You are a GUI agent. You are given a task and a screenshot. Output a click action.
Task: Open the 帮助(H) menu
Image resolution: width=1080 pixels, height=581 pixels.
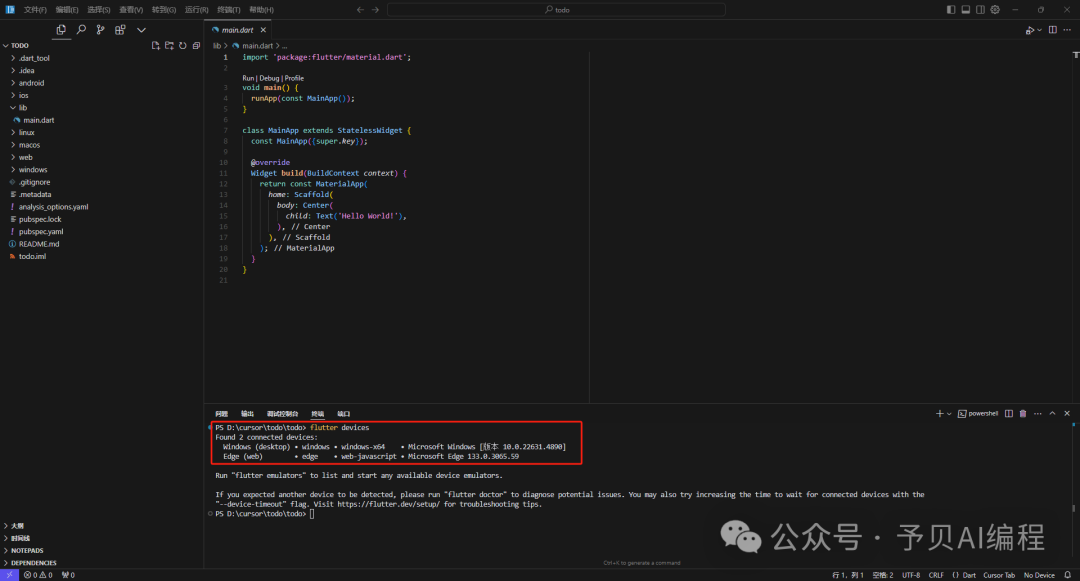261,10
